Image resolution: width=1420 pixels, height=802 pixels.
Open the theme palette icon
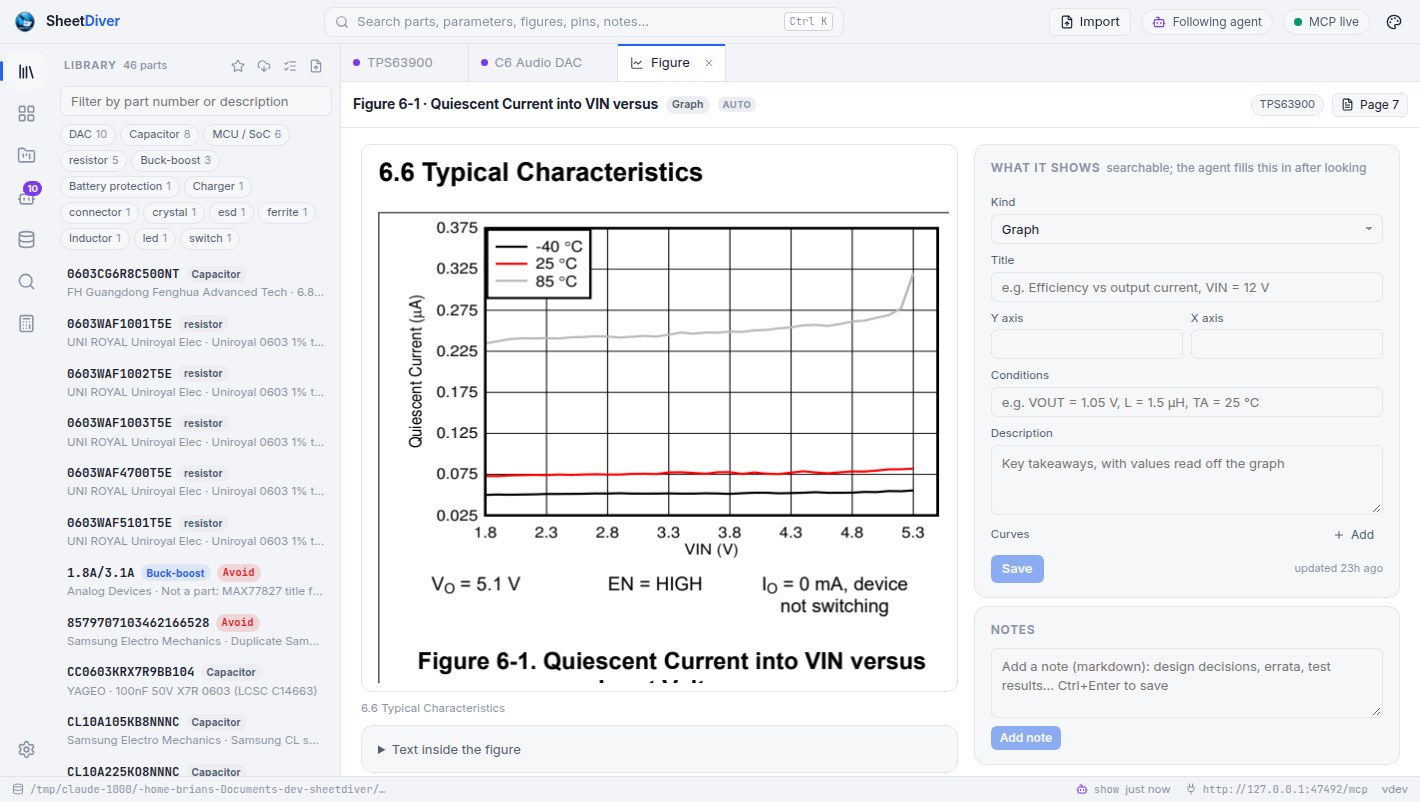tap(1394, 22)
